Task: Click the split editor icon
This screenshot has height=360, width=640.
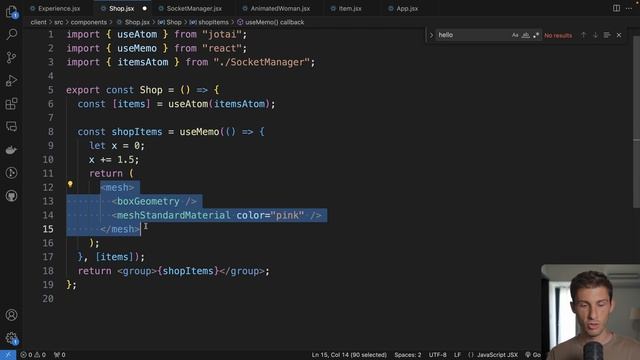Action: pos(616,8)
